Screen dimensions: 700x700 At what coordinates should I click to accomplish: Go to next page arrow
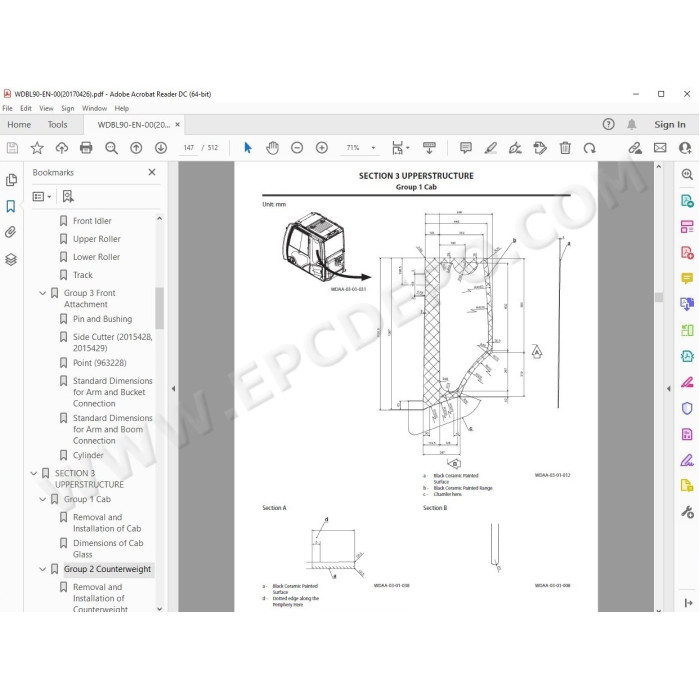[x=161, y=148]
